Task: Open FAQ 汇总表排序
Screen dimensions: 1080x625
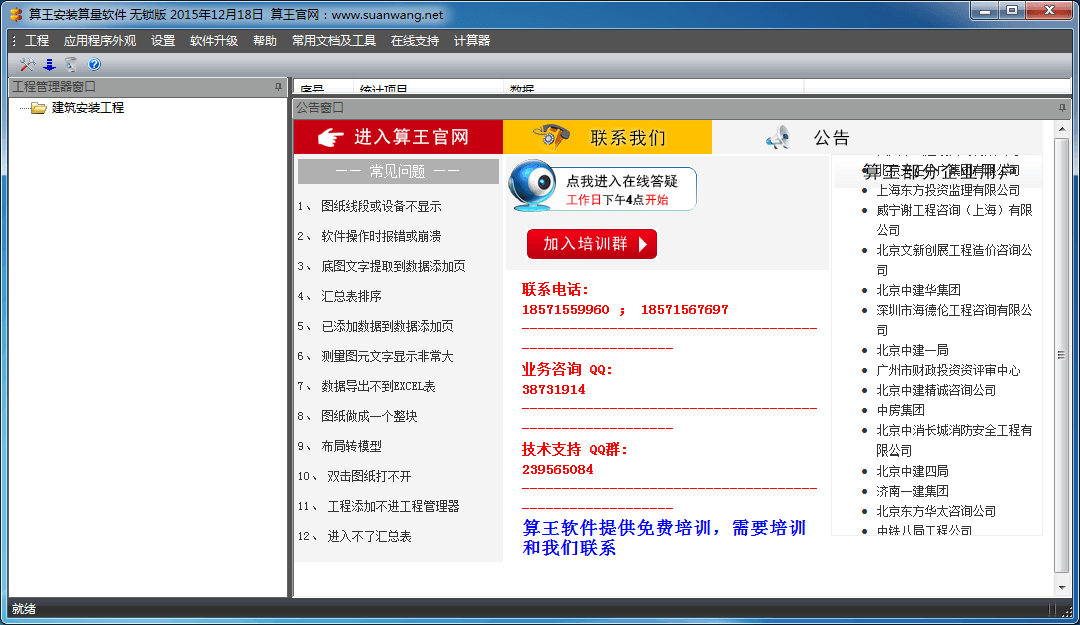Action: click(351, 296)
